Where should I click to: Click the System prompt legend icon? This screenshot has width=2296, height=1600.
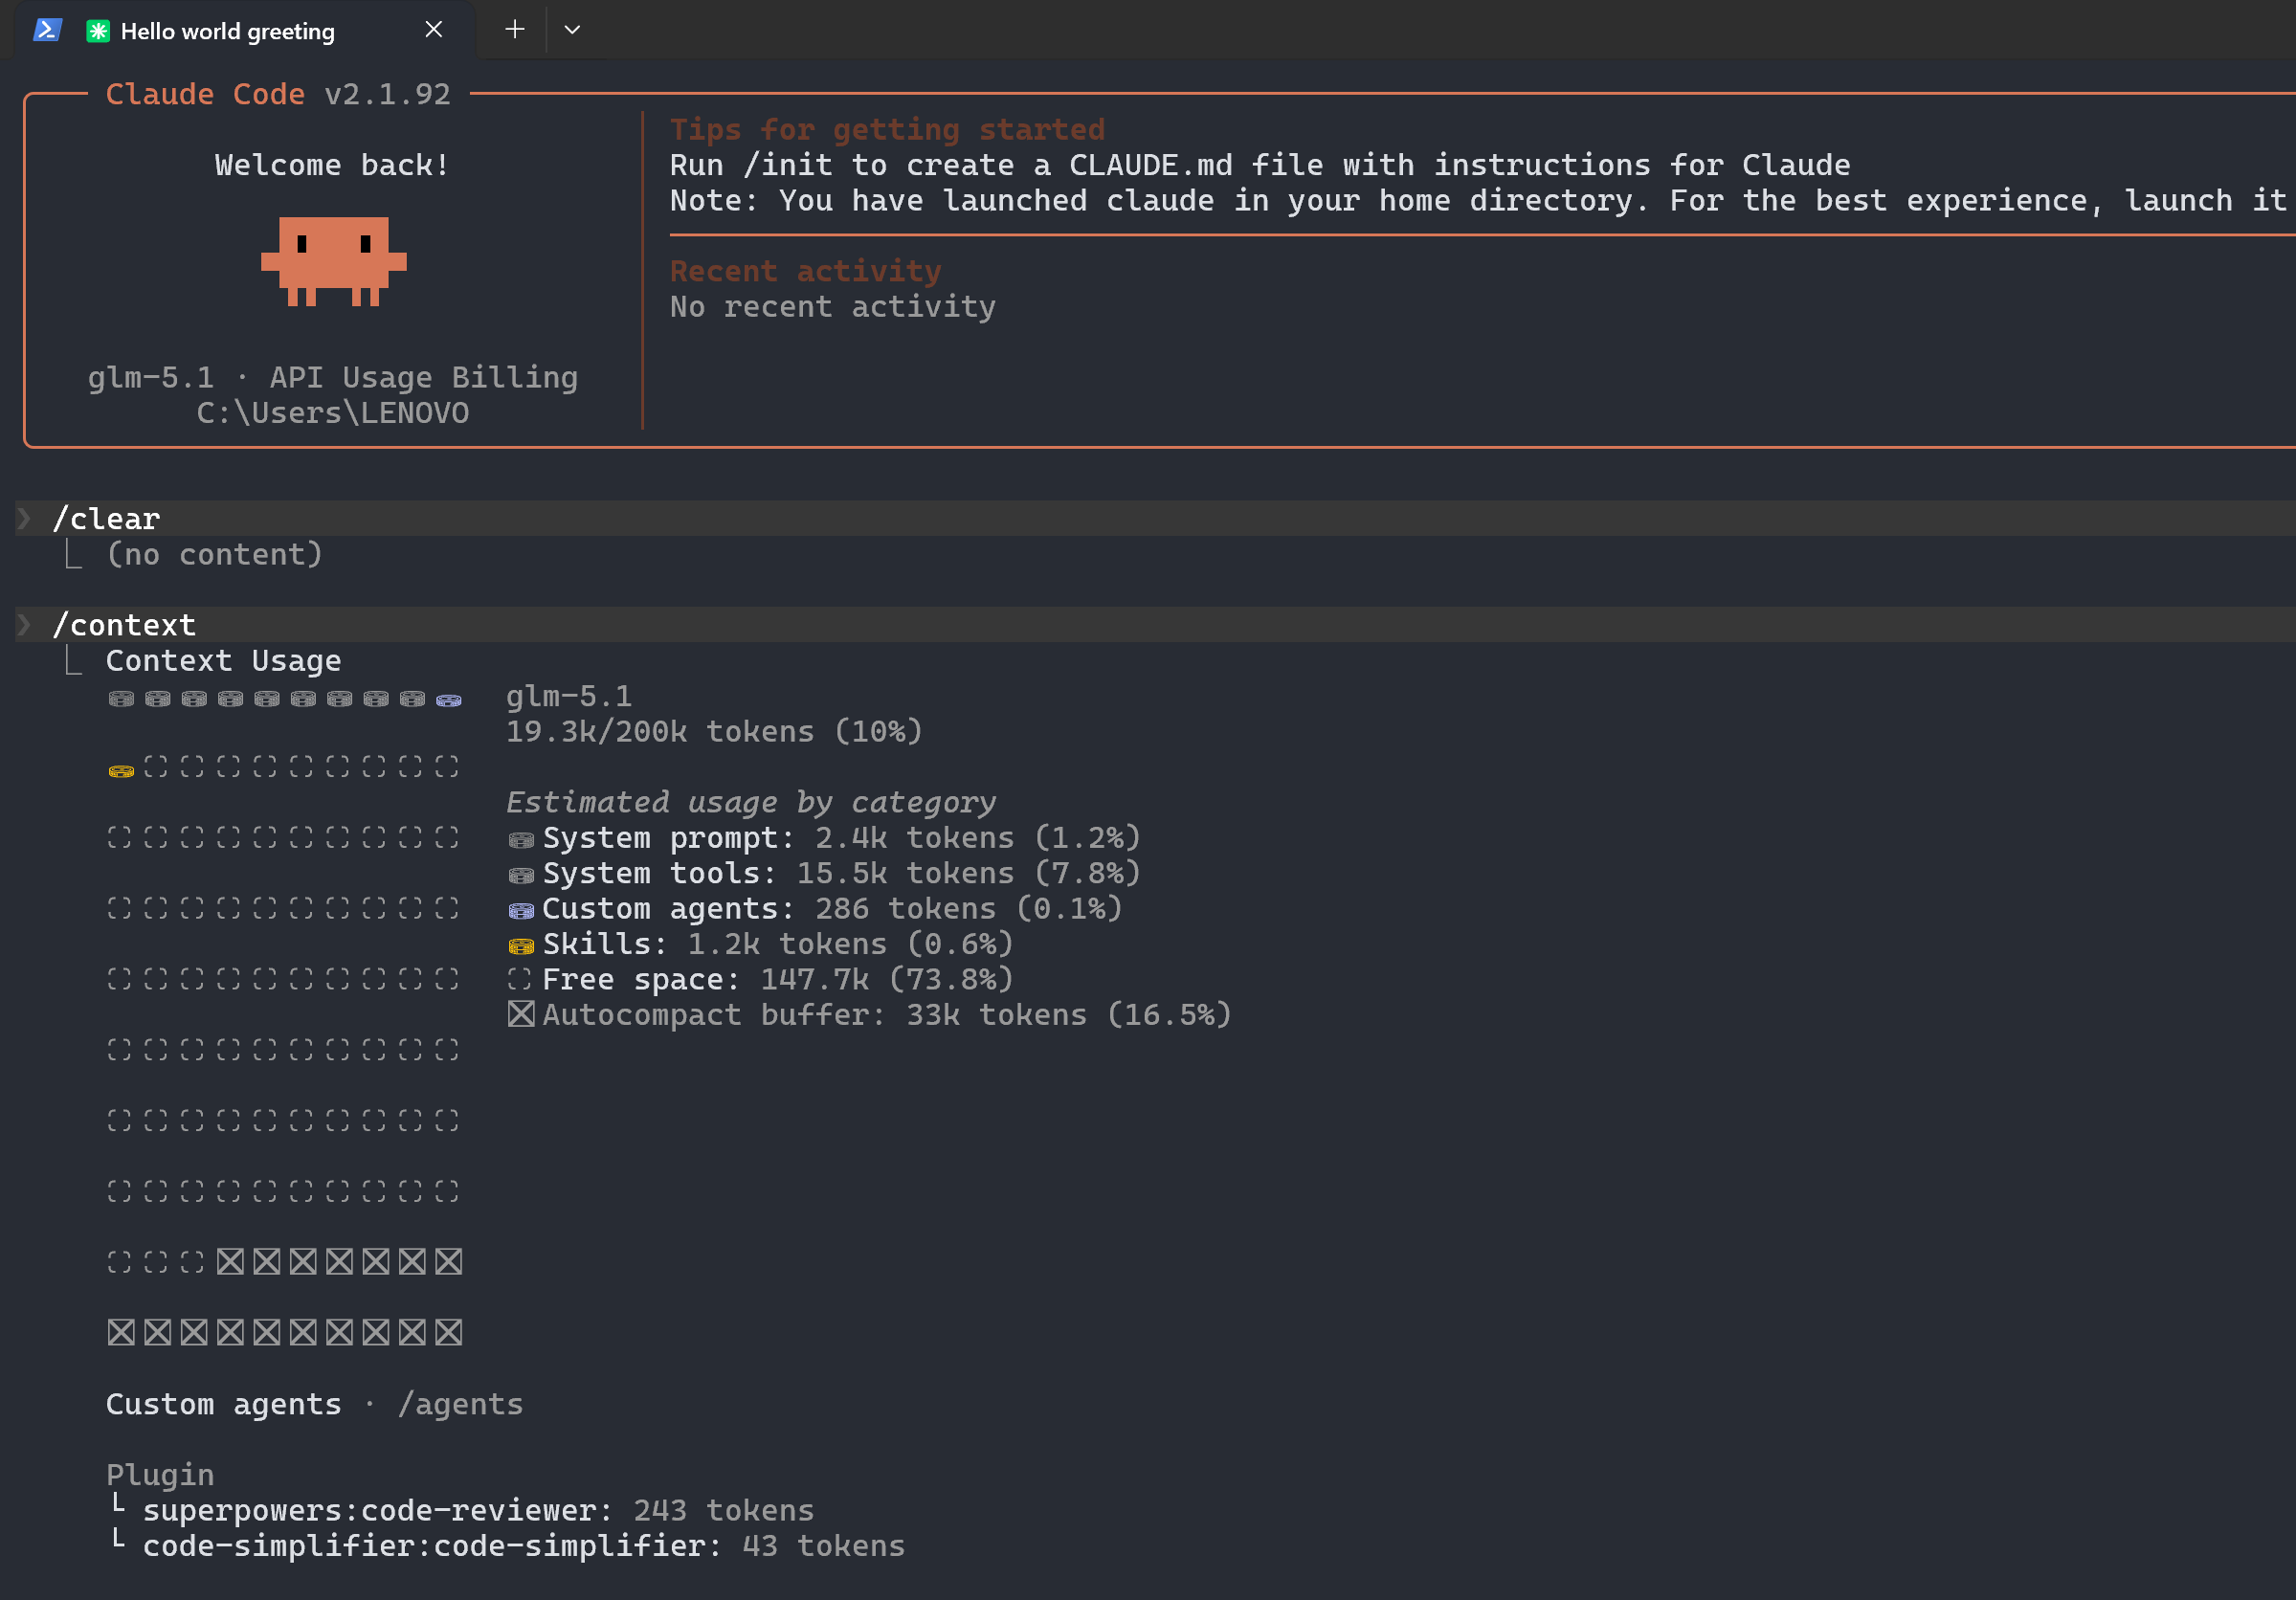(x=521, y=840)
